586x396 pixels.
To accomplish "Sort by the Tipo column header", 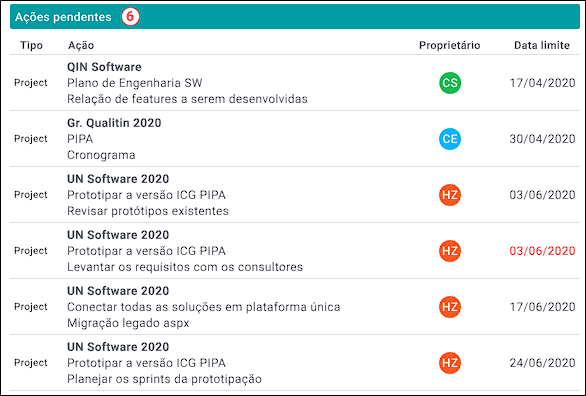I will click(x=31, y=45).
